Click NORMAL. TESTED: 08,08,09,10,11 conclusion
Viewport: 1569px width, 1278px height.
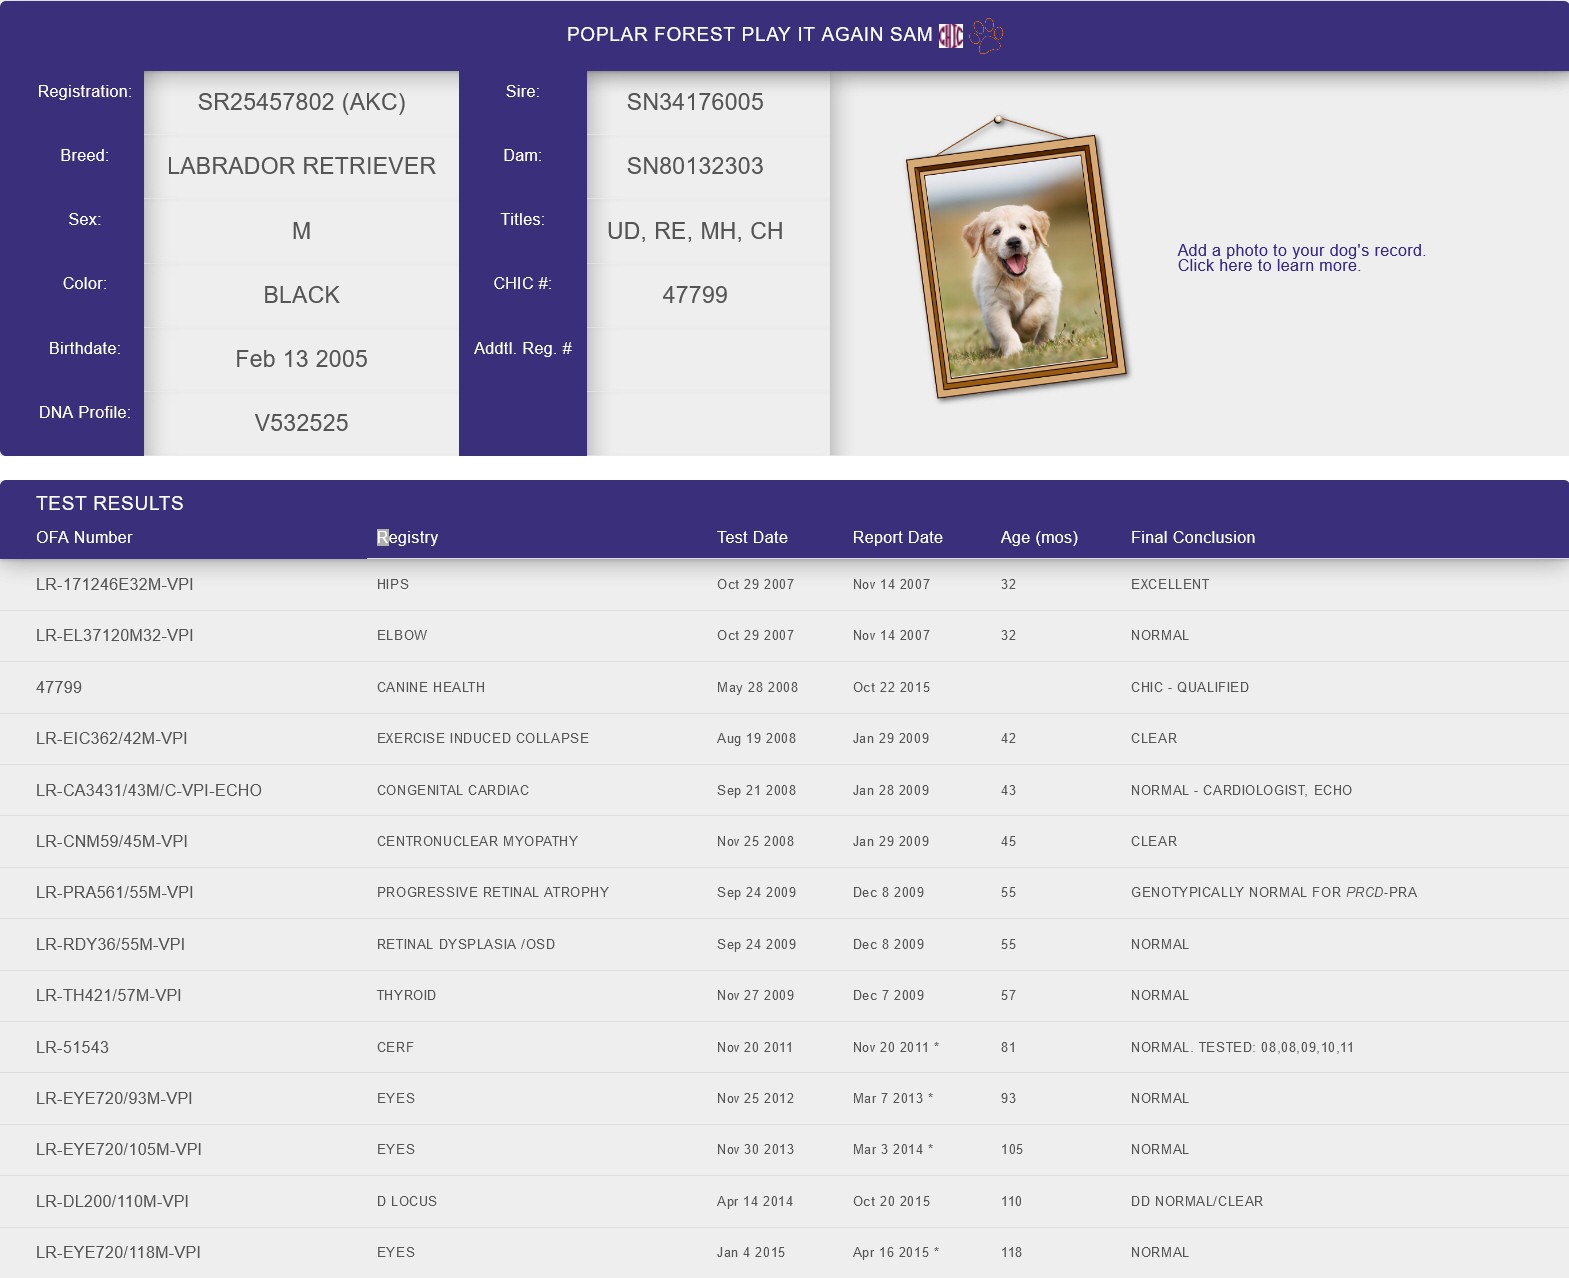pyautogui.click(x=1242, y=1047)
